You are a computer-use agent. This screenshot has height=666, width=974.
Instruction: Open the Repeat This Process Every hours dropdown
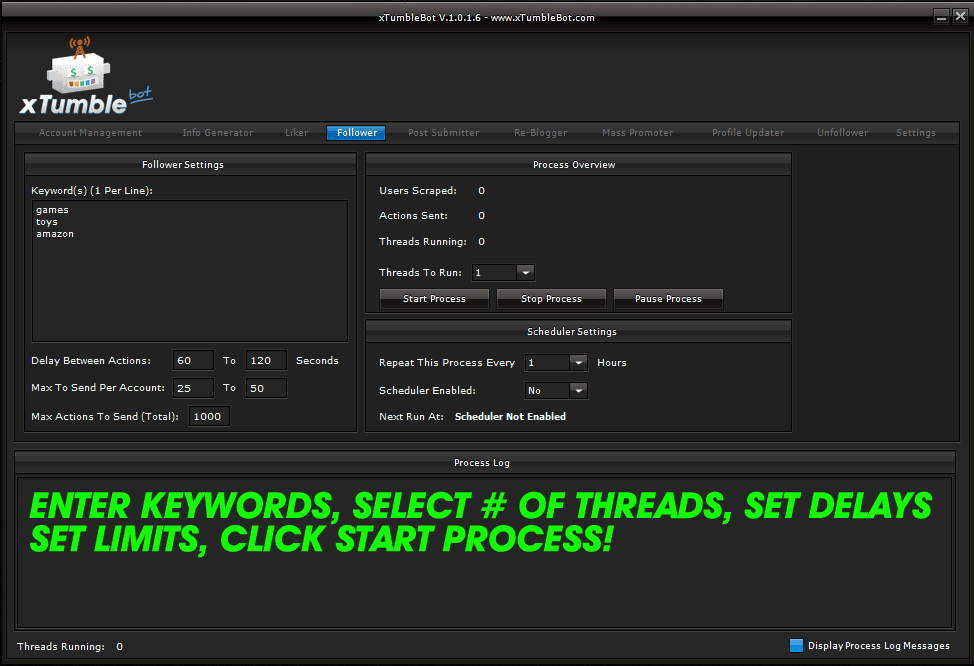578,362
